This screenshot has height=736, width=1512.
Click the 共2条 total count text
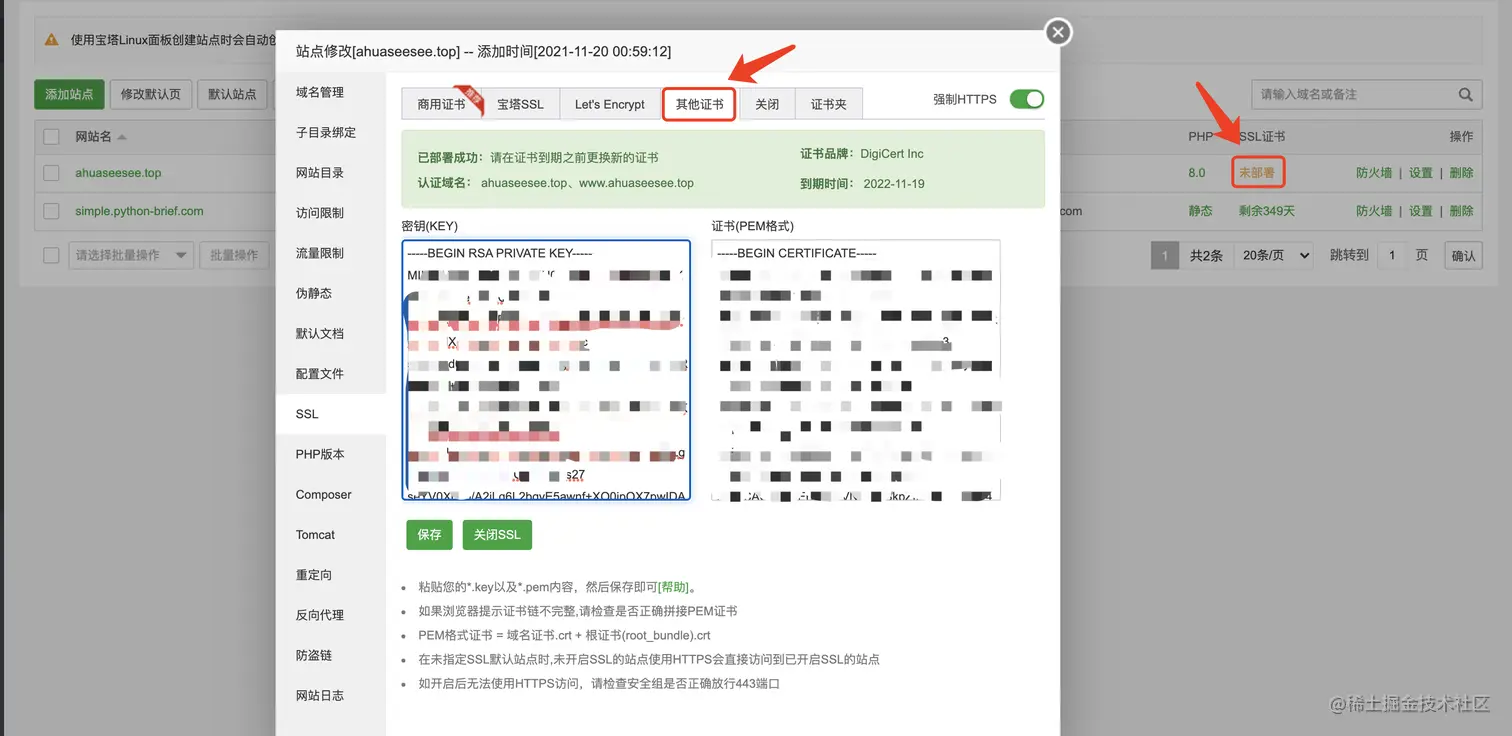click(1206, 255)
